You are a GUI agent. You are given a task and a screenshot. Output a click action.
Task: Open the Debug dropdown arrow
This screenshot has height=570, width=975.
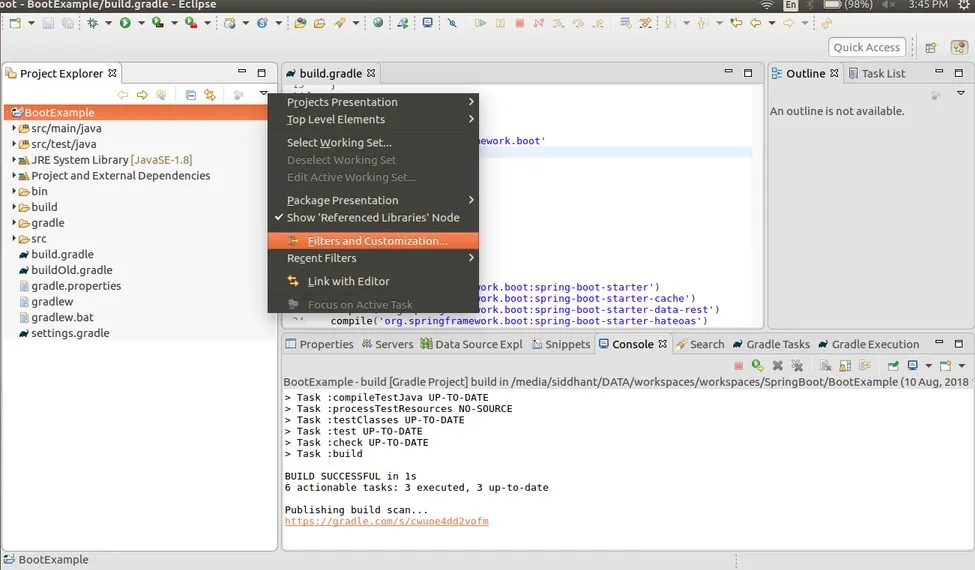pos(108,23)
